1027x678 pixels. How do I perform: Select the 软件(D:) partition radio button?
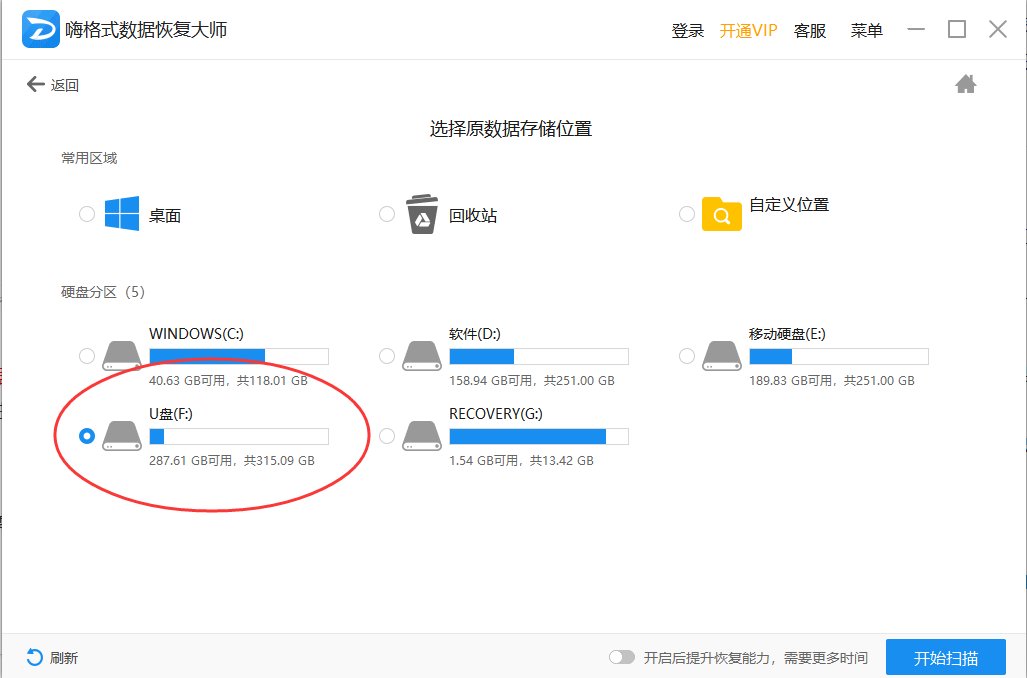(387, 355)
